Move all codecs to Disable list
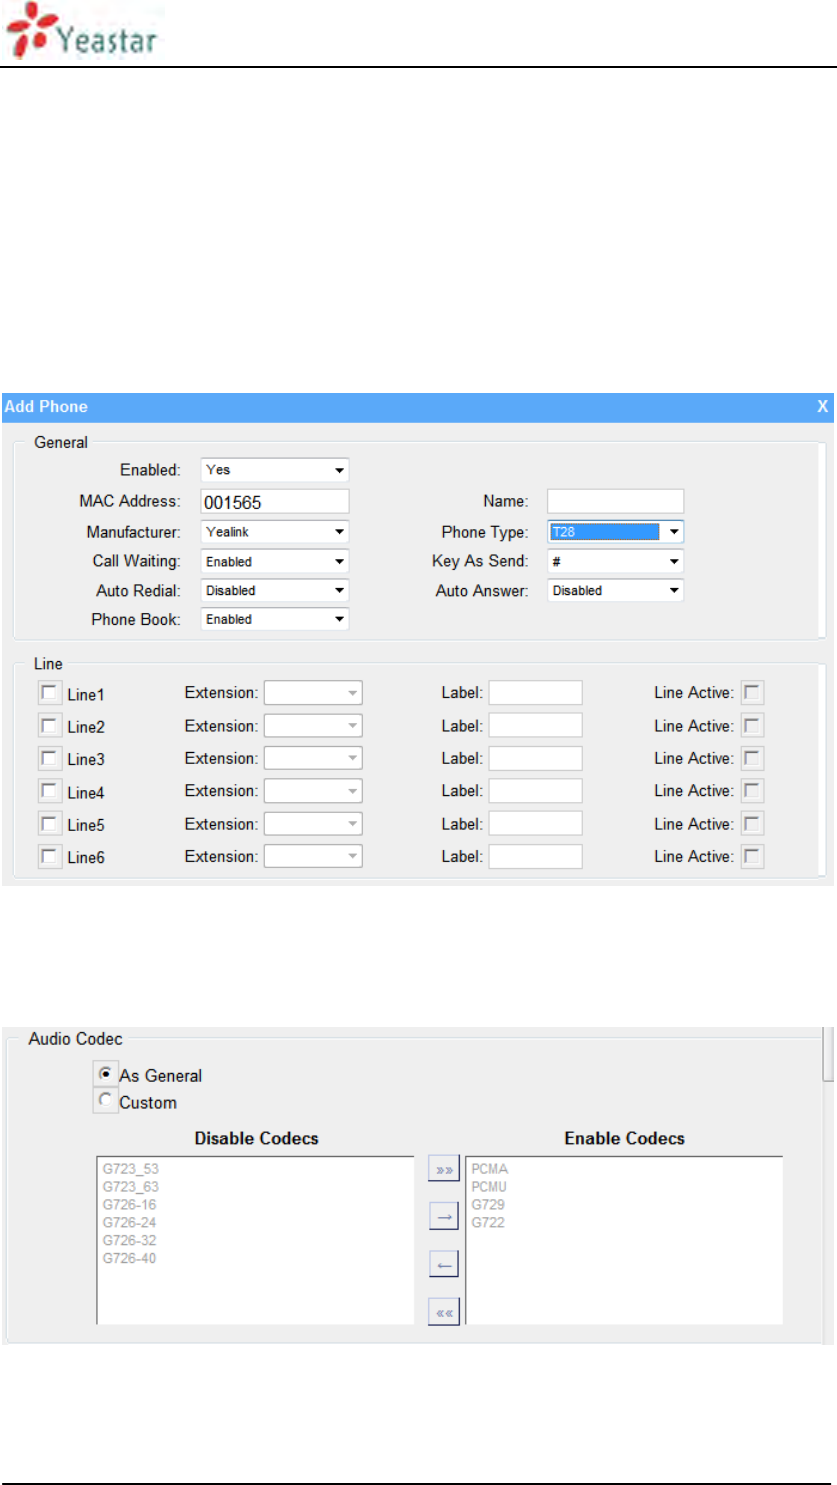Screen dimensions: 837x1485 coord(443,1312)
